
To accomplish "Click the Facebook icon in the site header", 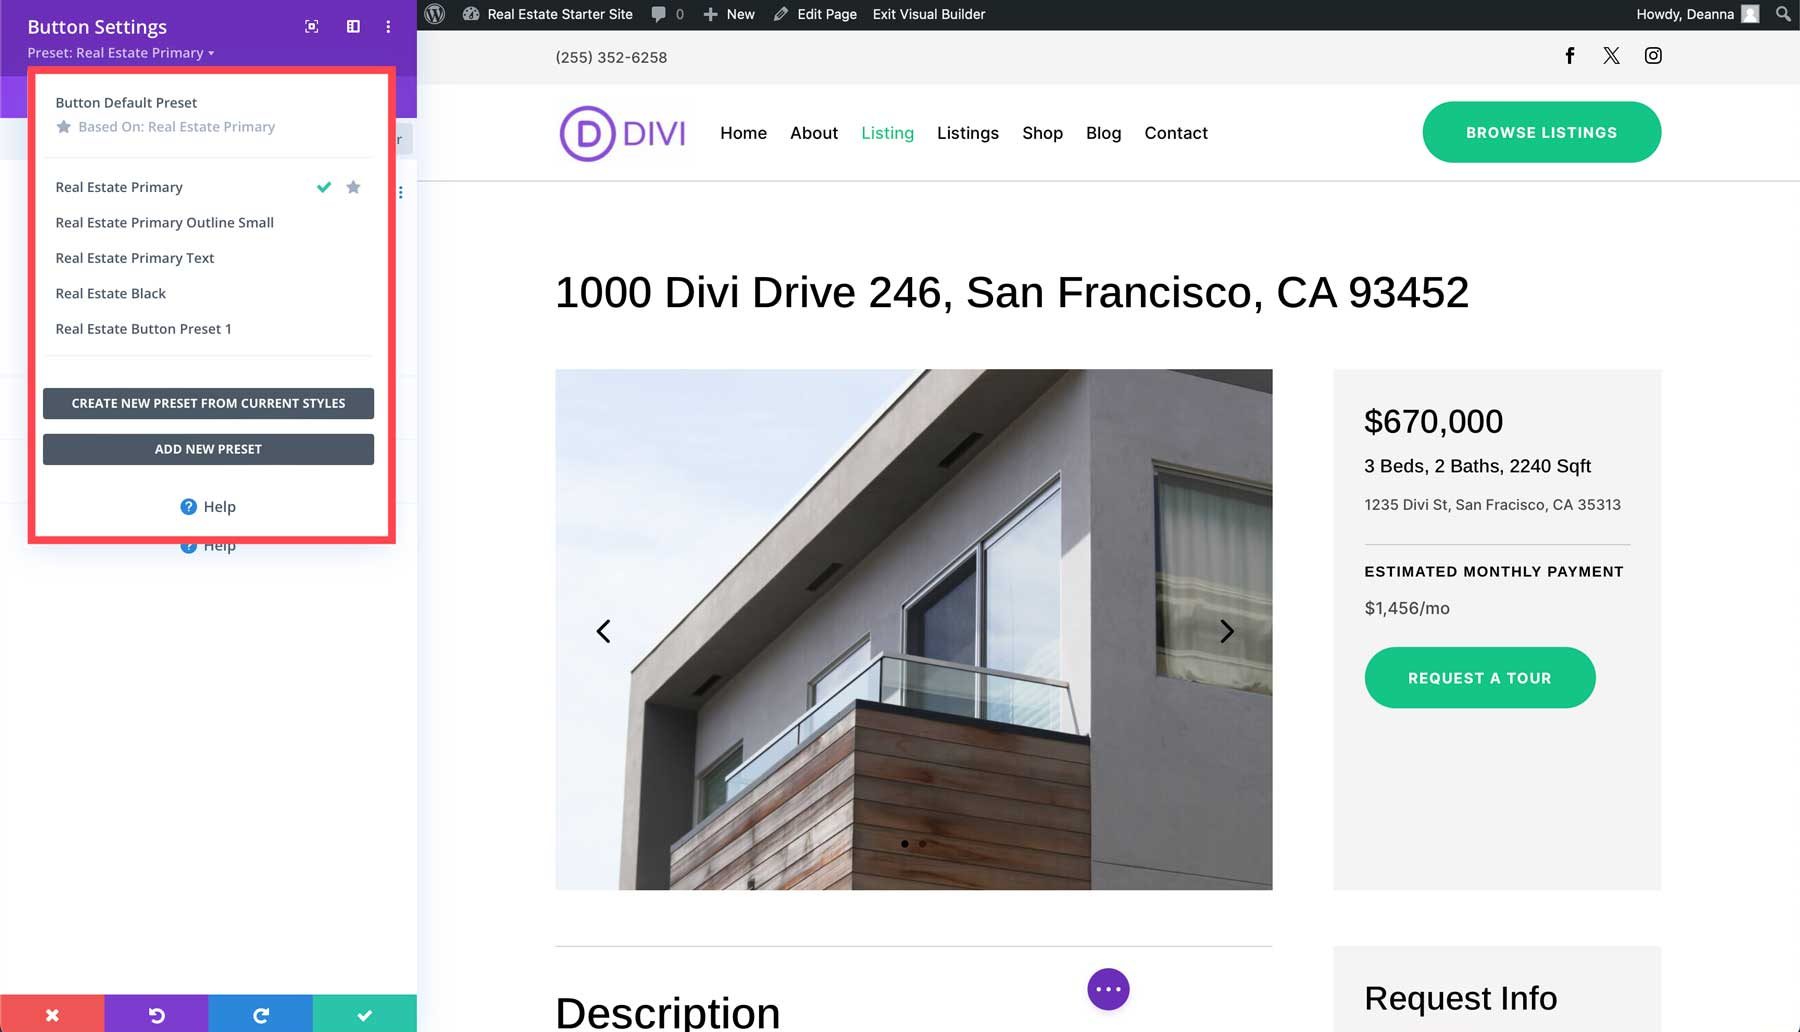I will pyautogui.click(x=1570, y=56).
